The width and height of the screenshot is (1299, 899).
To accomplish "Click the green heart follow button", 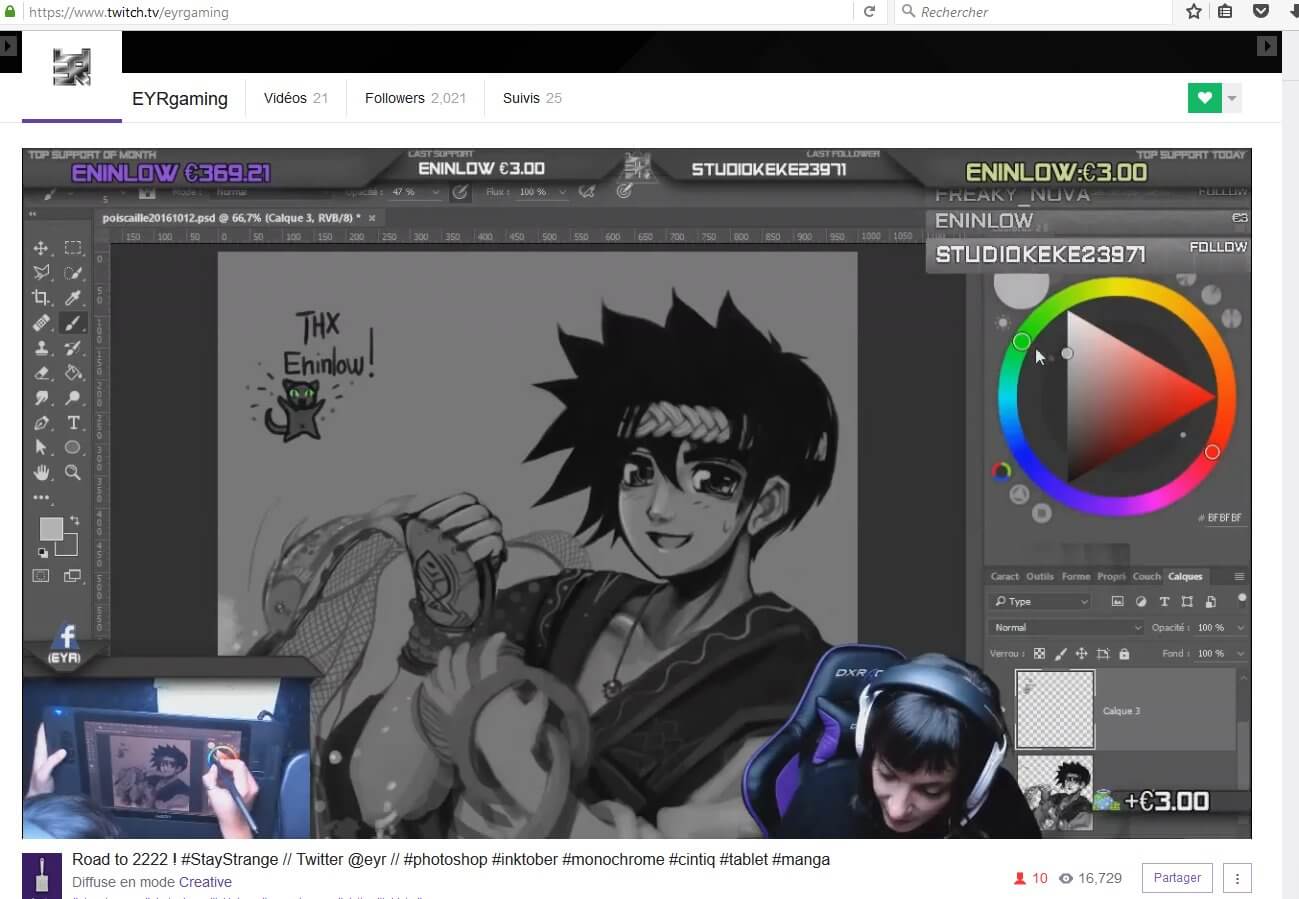I will click(1205, 98).
